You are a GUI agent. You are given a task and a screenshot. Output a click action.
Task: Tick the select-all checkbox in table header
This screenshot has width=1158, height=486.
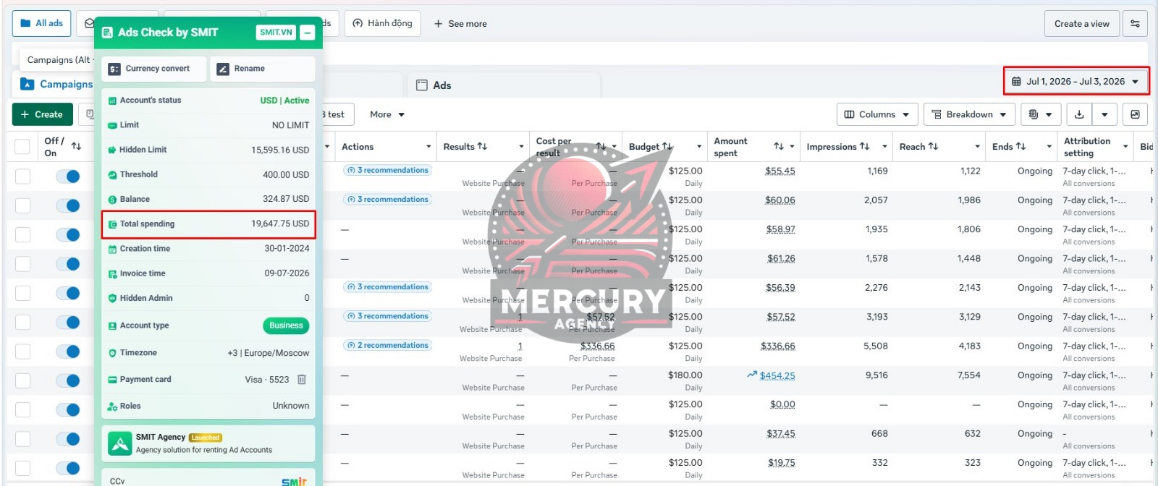coord(23,147)
